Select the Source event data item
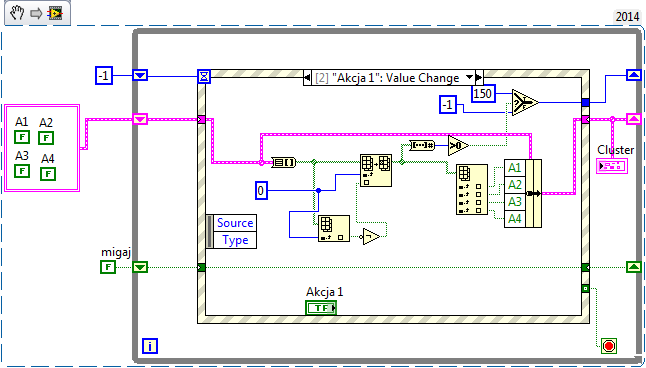646x368 pixels. (x=235, y=223)
